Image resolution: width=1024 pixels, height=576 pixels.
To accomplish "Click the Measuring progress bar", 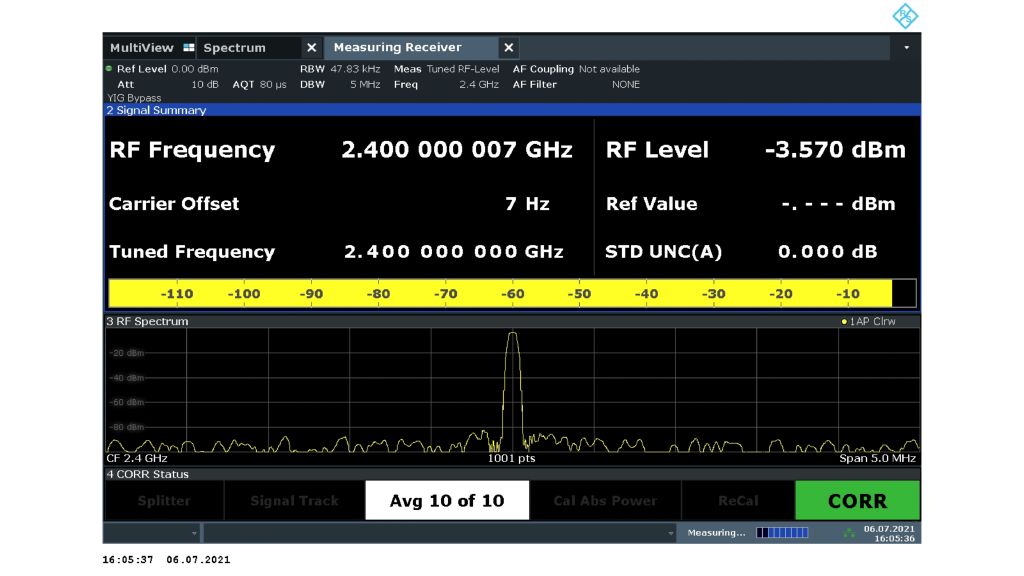I will 782,533.
